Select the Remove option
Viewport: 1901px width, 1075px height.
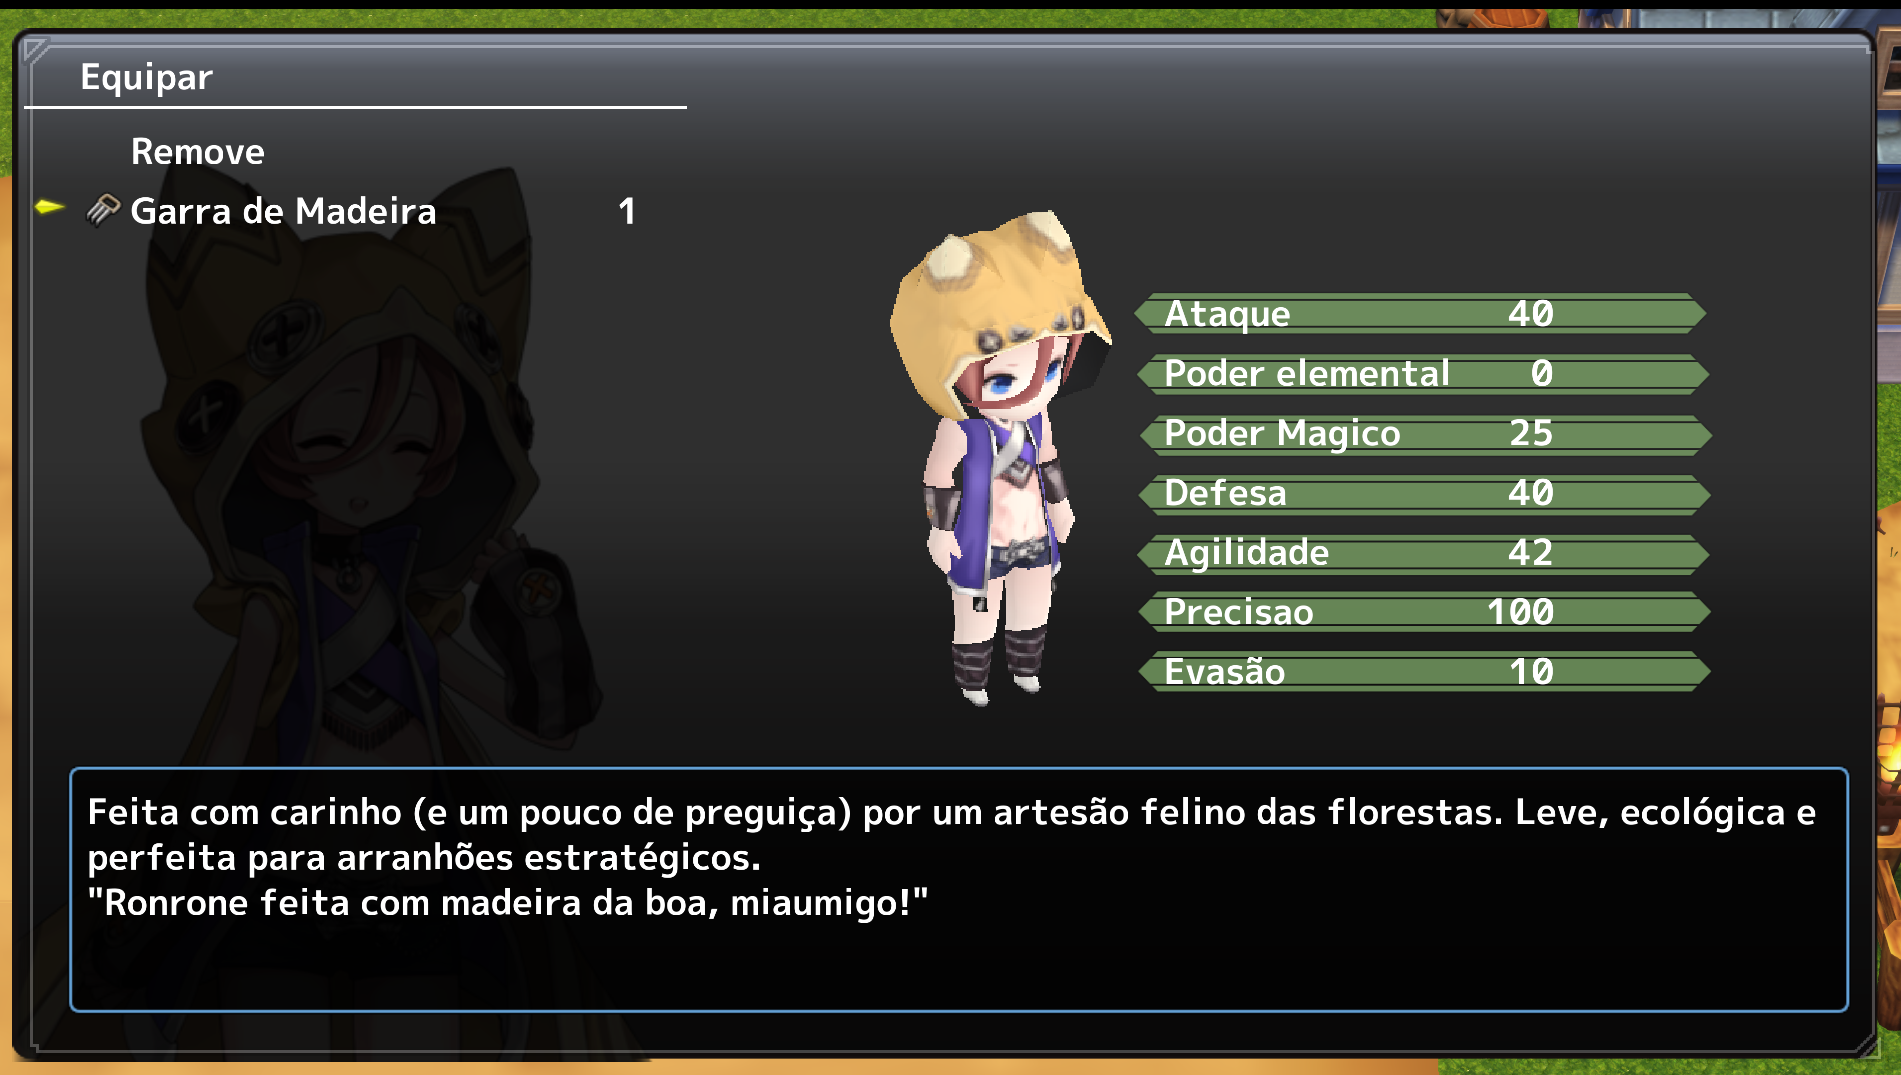click(198, 152)
